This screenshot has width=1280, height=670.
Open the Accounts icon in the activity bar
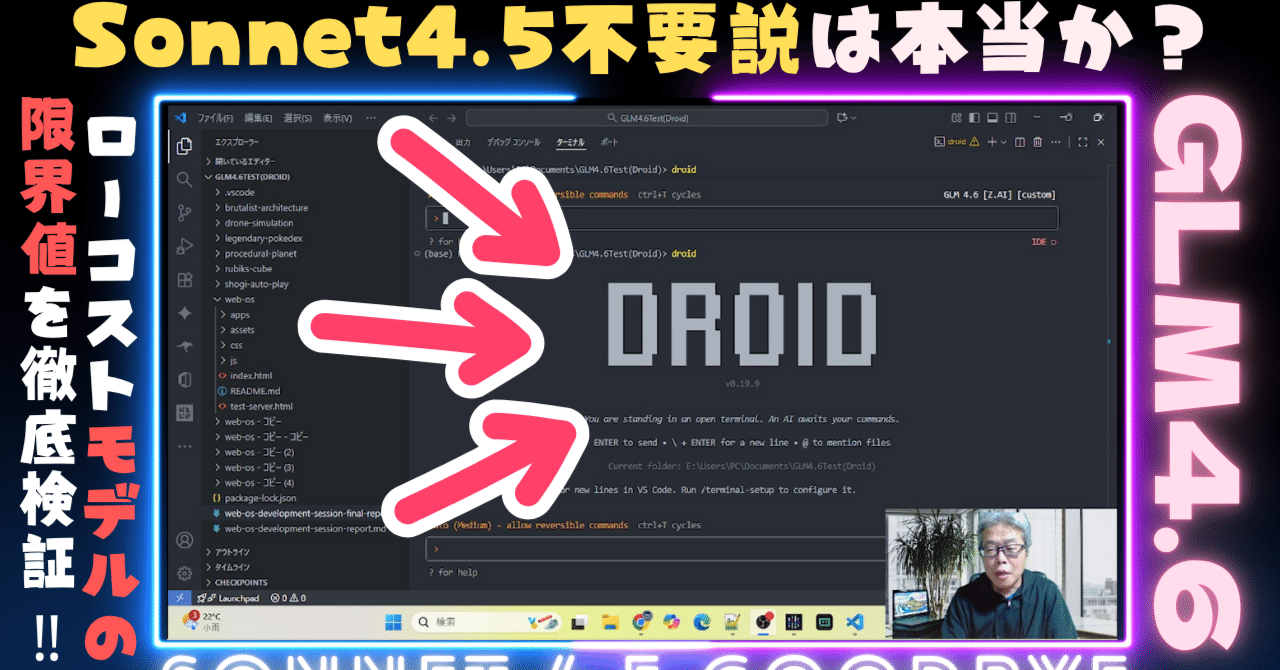point(183,540)
